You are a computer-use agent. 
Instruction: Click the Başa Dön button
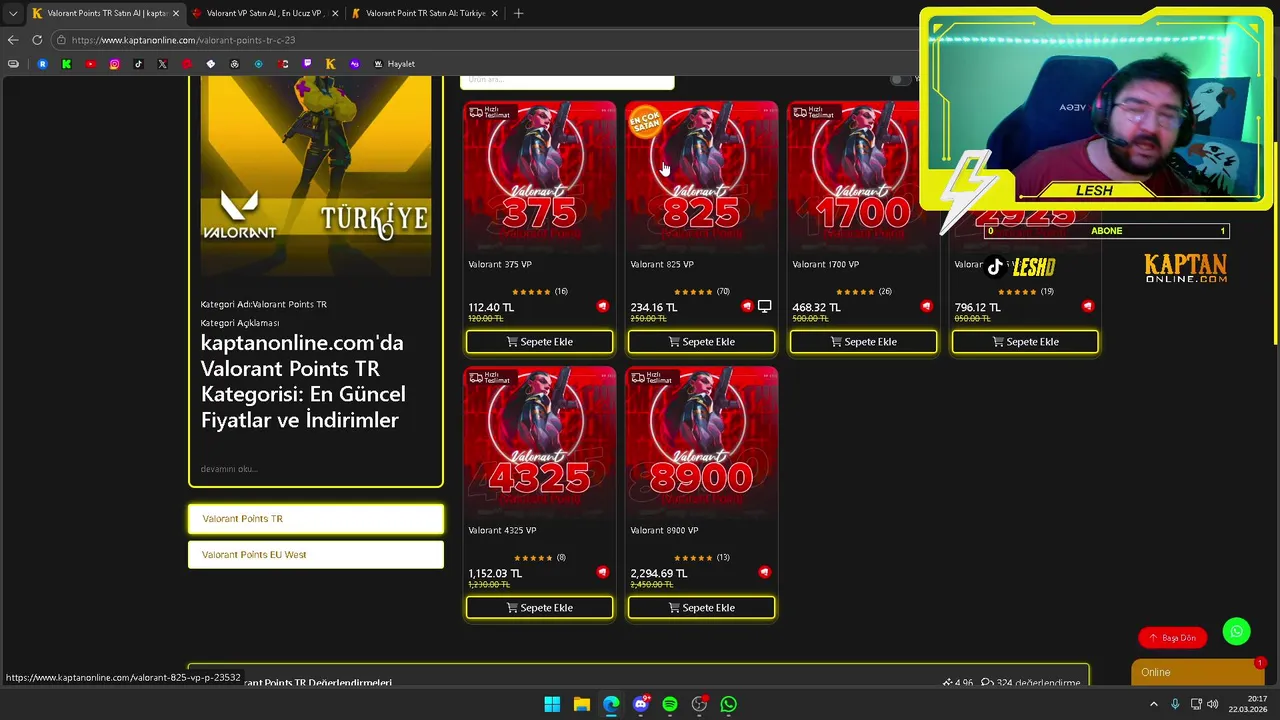[1172, 637]
